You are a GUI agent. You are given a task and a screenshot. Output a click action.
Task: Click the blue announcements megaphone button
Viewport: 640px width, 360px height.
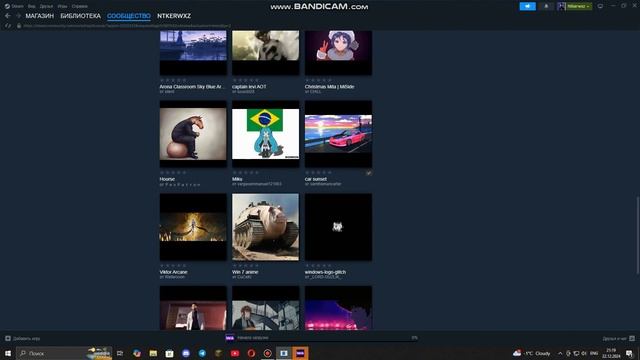(x=527, y=6)
